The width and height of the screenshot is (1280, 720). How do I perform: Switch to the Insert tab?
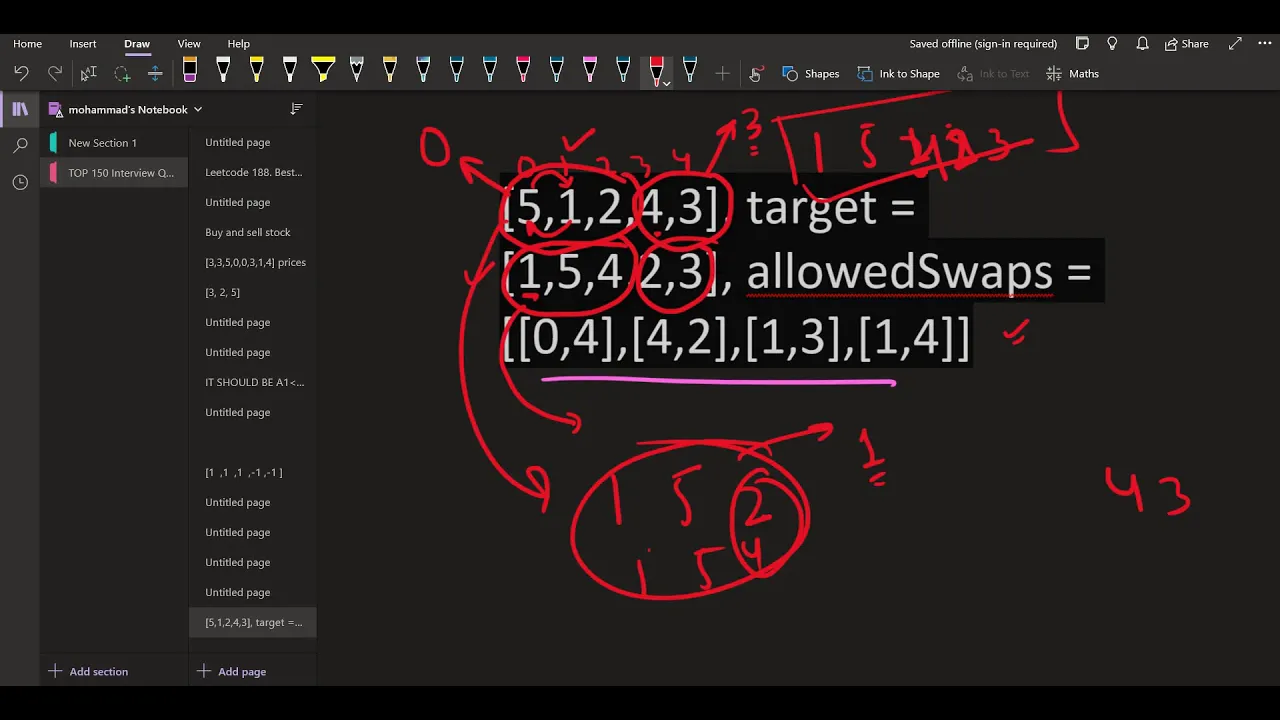tap(83, 44)
